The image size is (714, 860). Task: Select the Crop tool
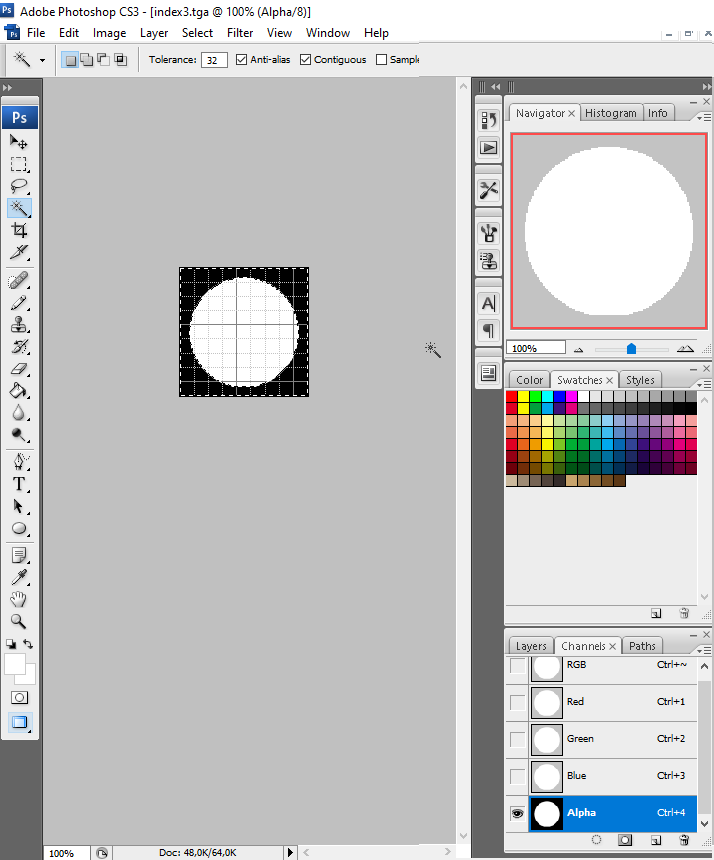pyautogui.click(x=19, y=230)
